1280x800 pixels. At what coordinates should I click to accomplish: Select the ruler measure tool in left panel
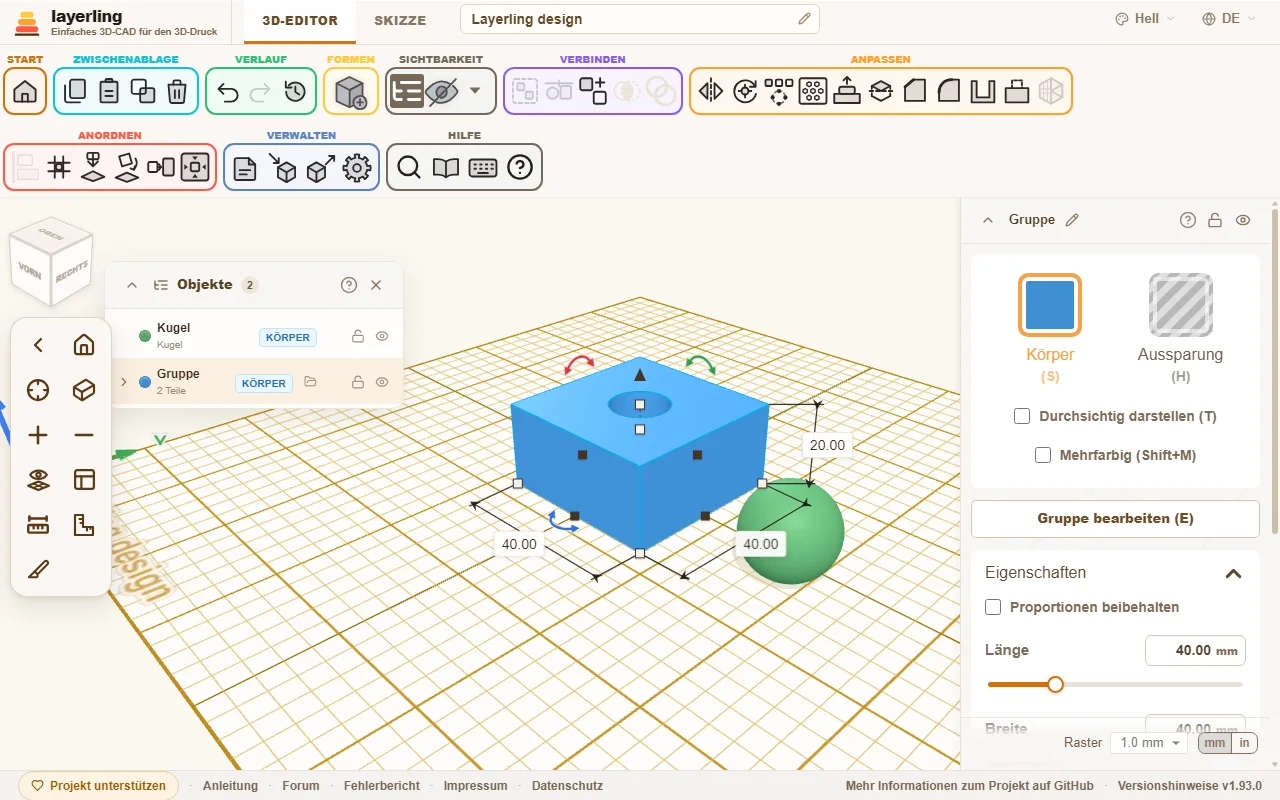tap(38, 525)
